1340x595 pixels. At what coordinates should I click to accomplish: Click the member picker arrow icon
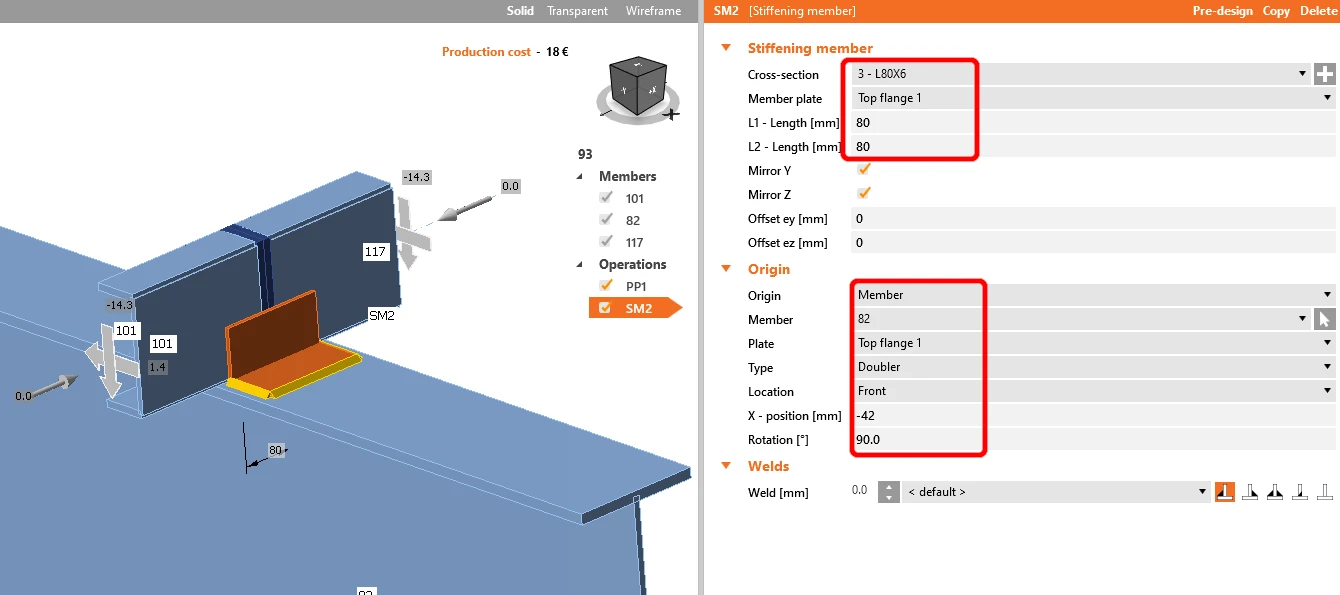click(x=1324, y=319)
